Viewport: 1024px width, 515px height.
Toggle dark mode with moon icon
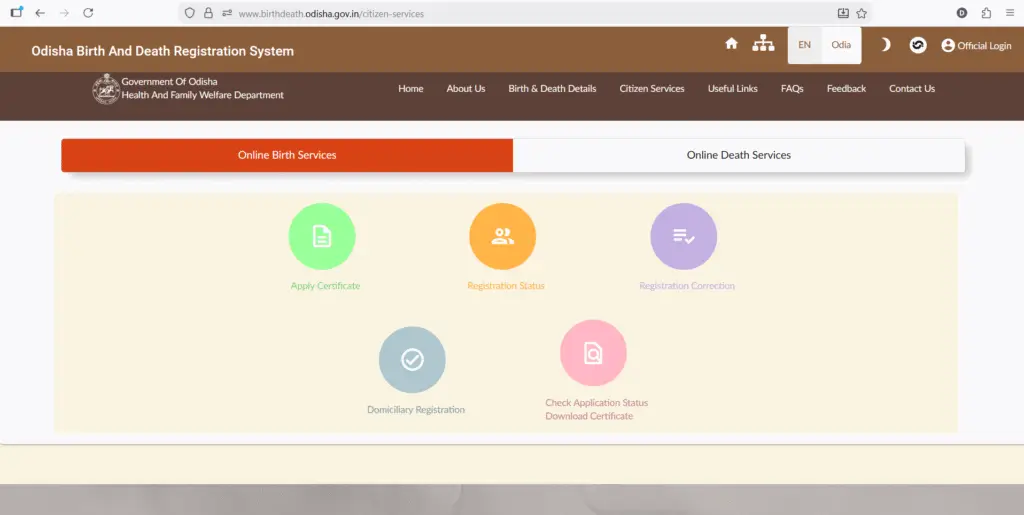tap(885, 45)
